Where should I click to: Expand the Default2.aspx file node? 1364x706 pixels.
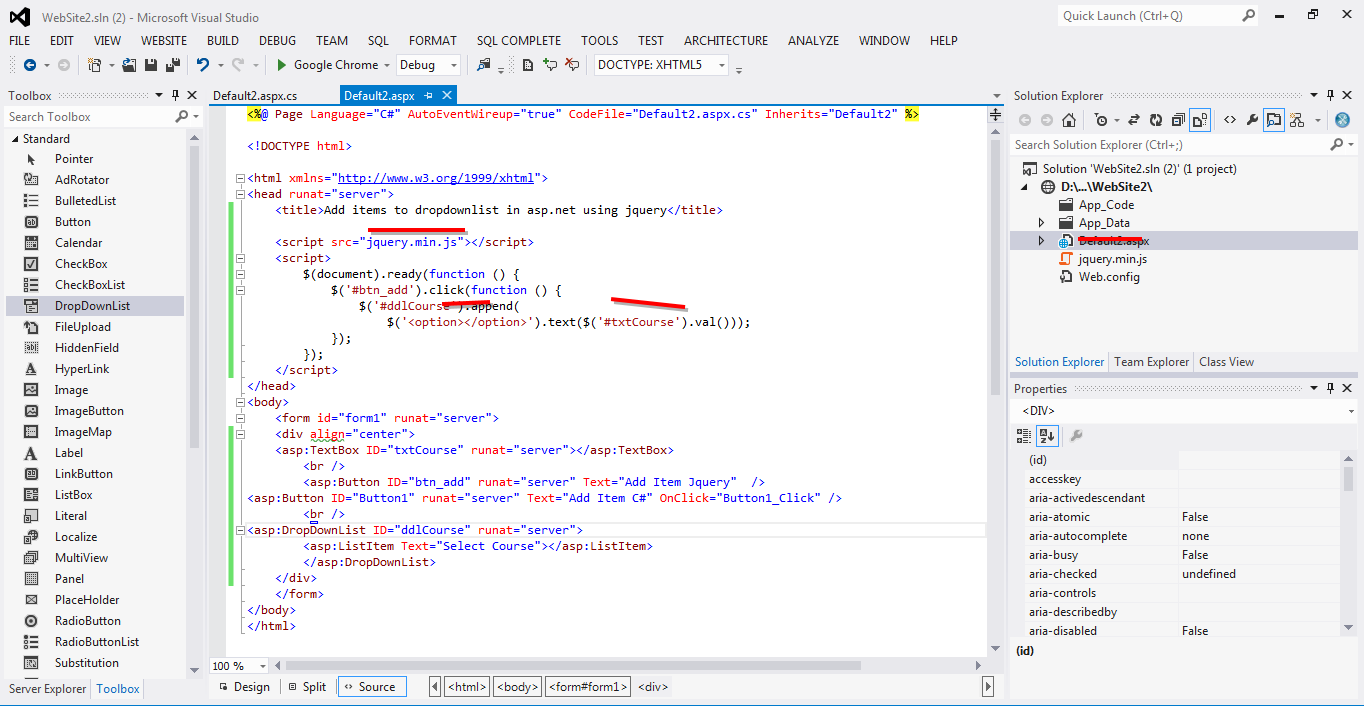1041,241
